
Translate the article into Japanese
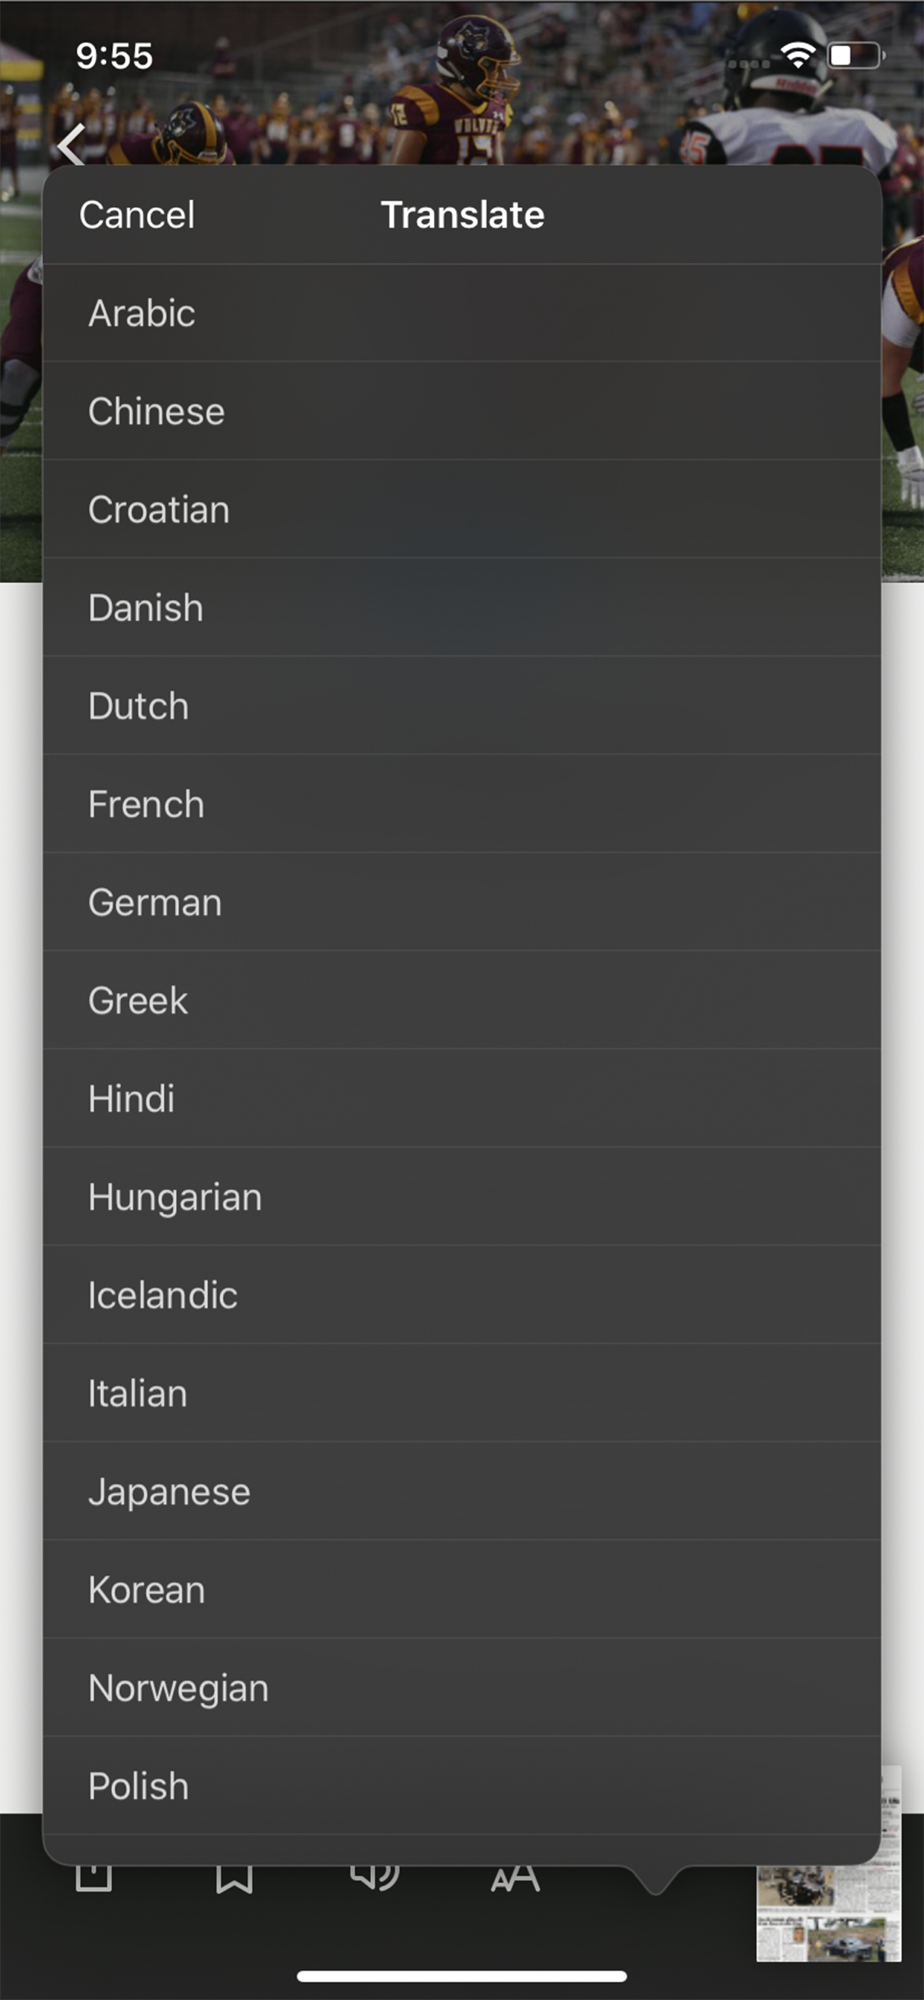(x=169, y=1492)
